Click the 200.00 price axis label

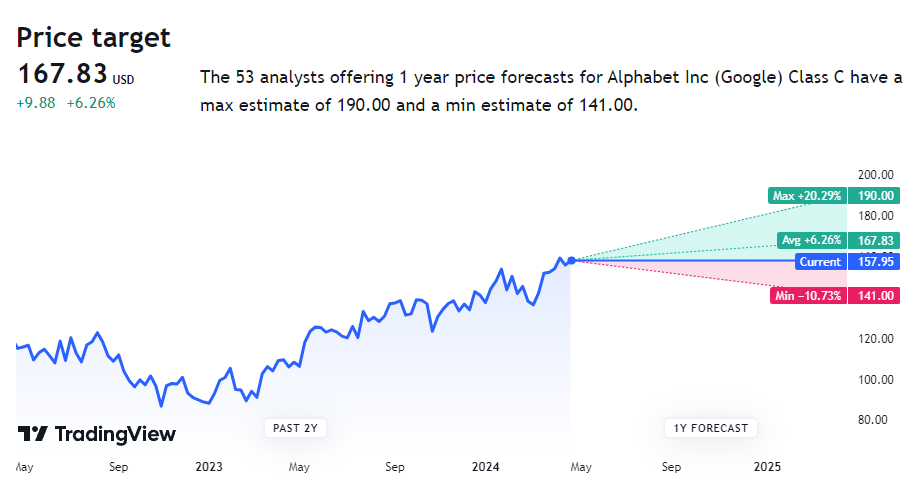point(874,174)
